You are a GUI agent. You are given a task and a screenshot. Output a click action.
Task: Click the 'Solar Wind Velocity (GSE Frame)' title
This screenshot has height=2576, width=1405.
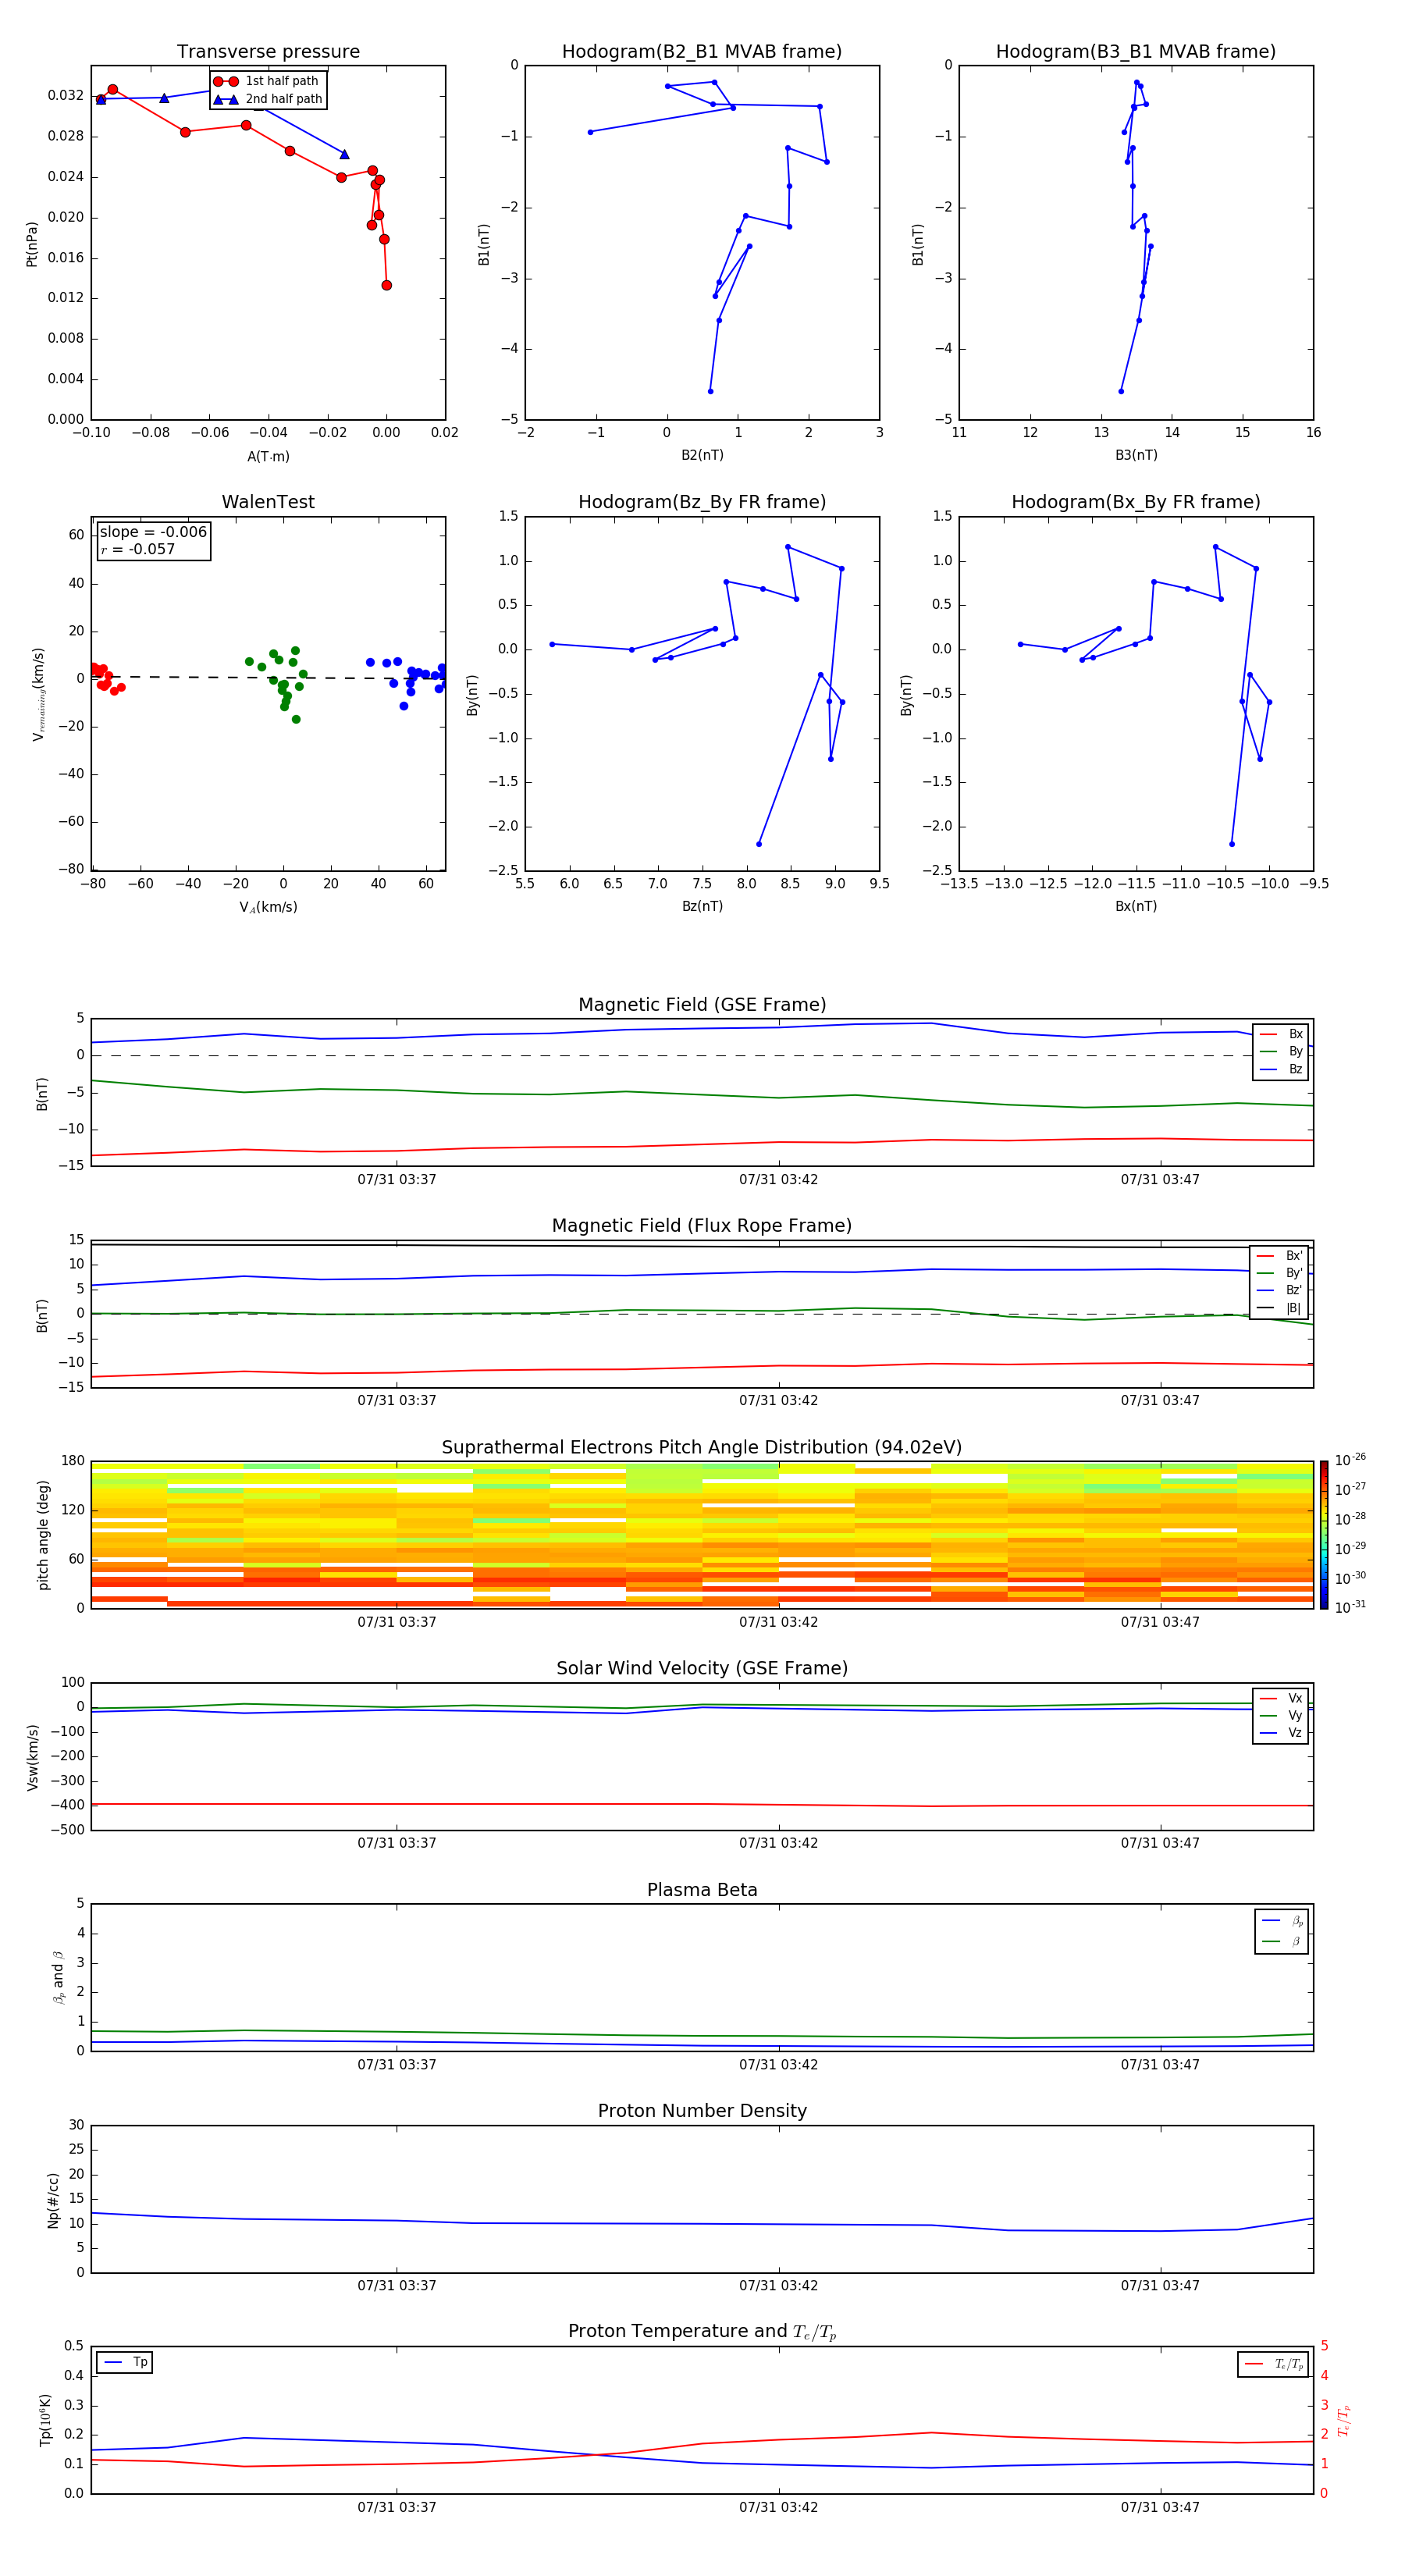pos(702,1668)
